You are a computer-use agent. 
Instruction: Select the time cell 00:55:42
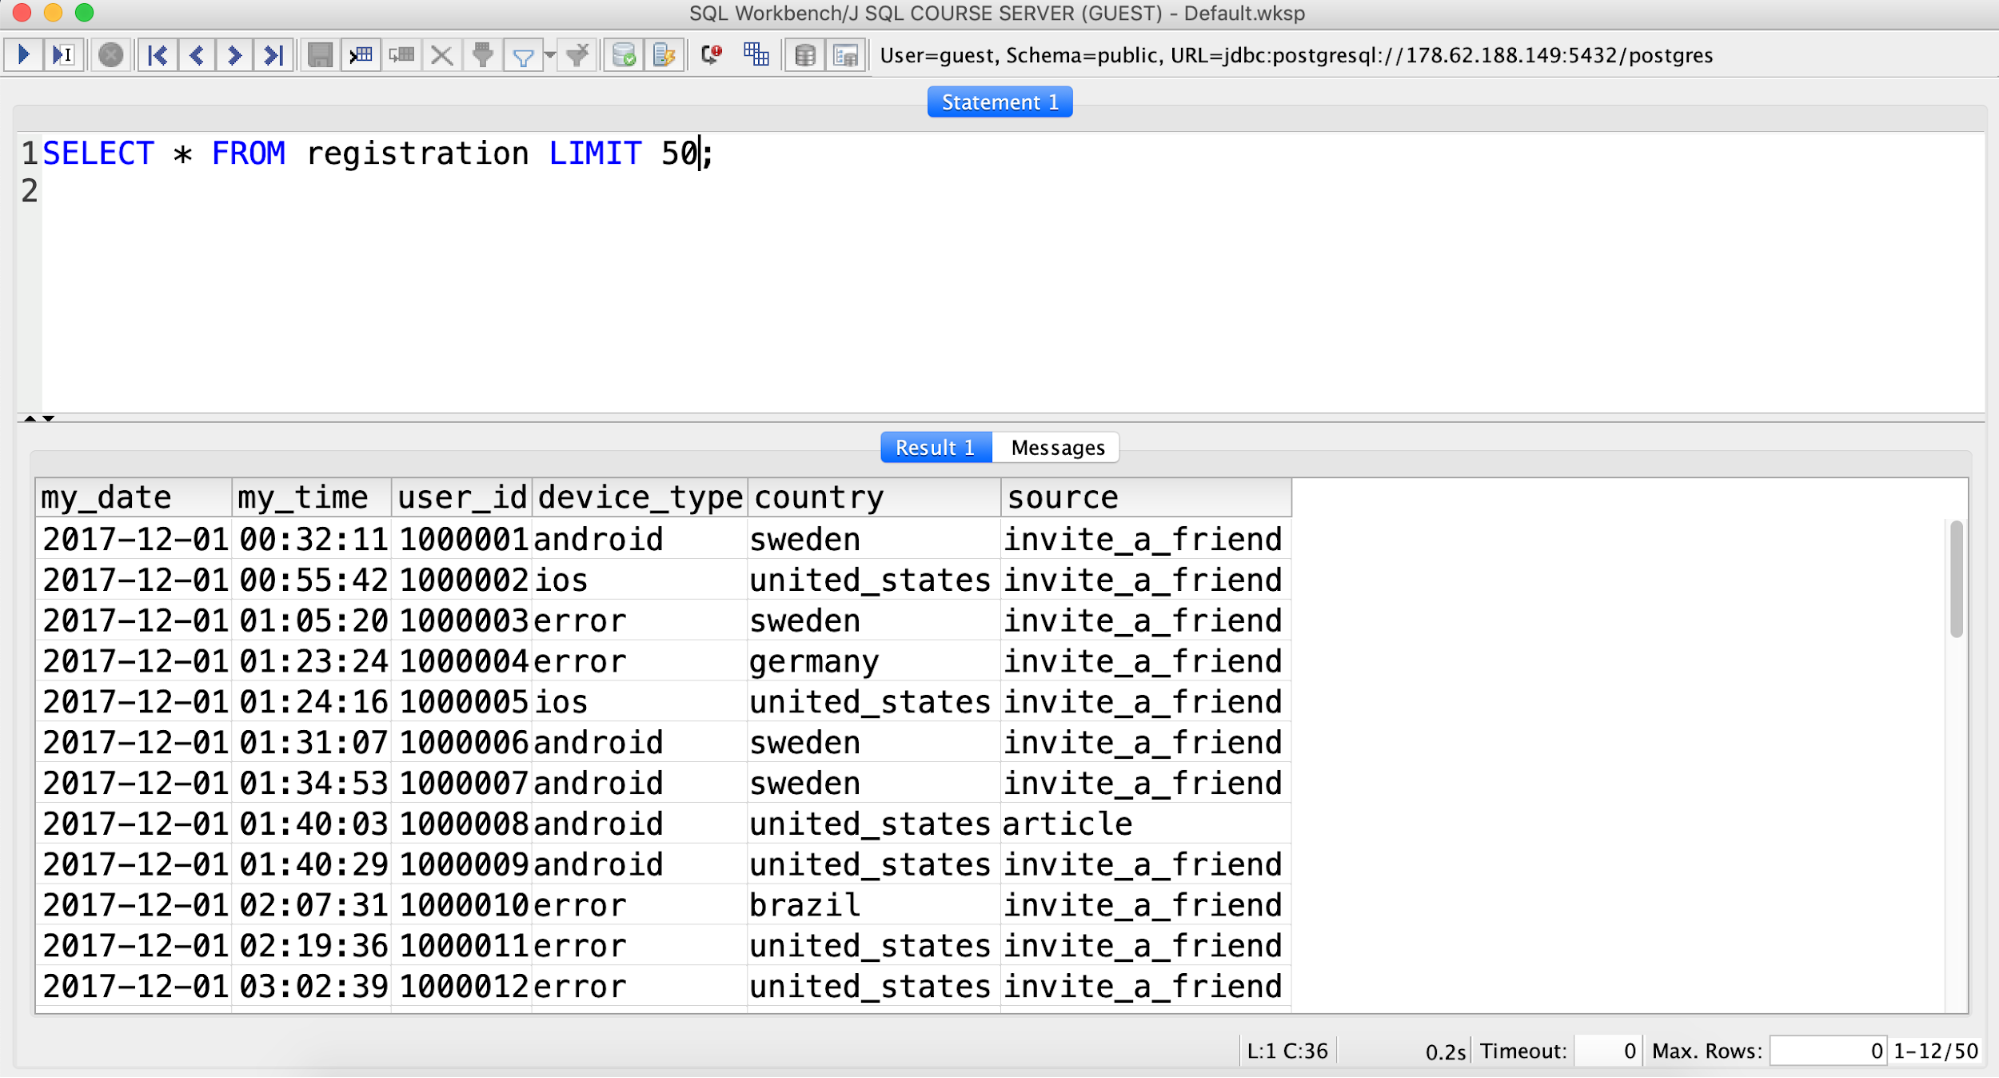(x=313, y=580)
